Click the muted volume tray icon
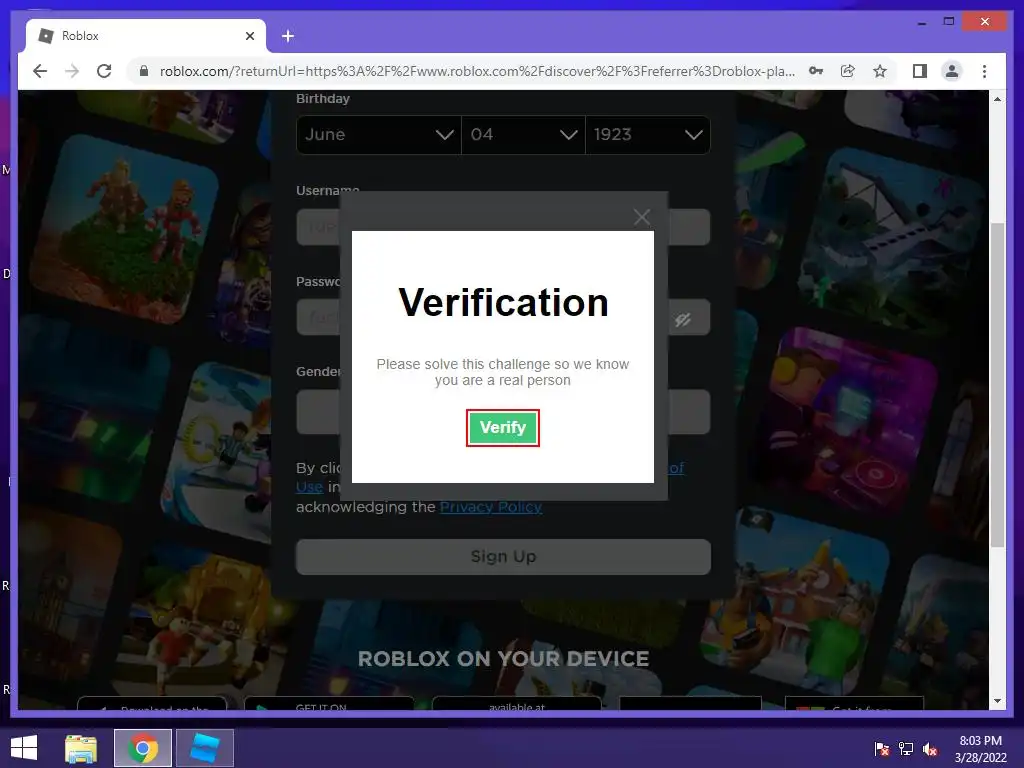1024x768 pixels. coord(930,748)
